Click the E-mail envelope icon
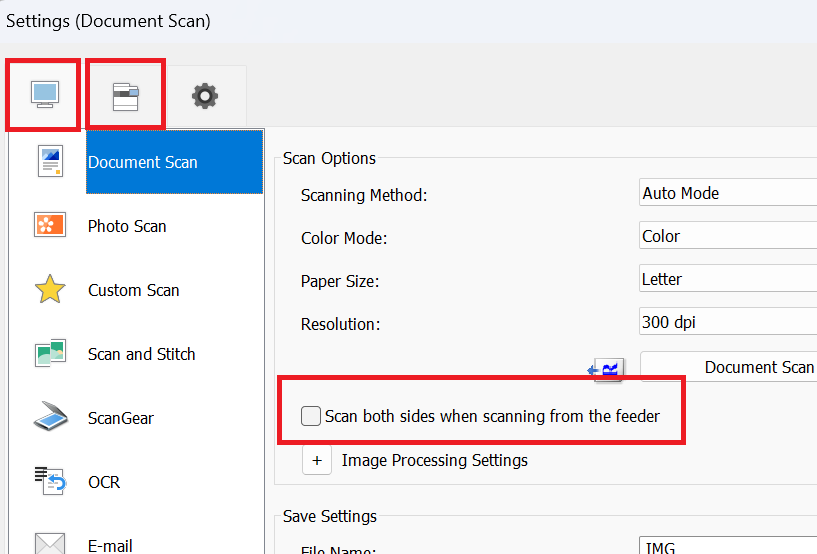Screen dimensions: 817x554 pos(50,543)
